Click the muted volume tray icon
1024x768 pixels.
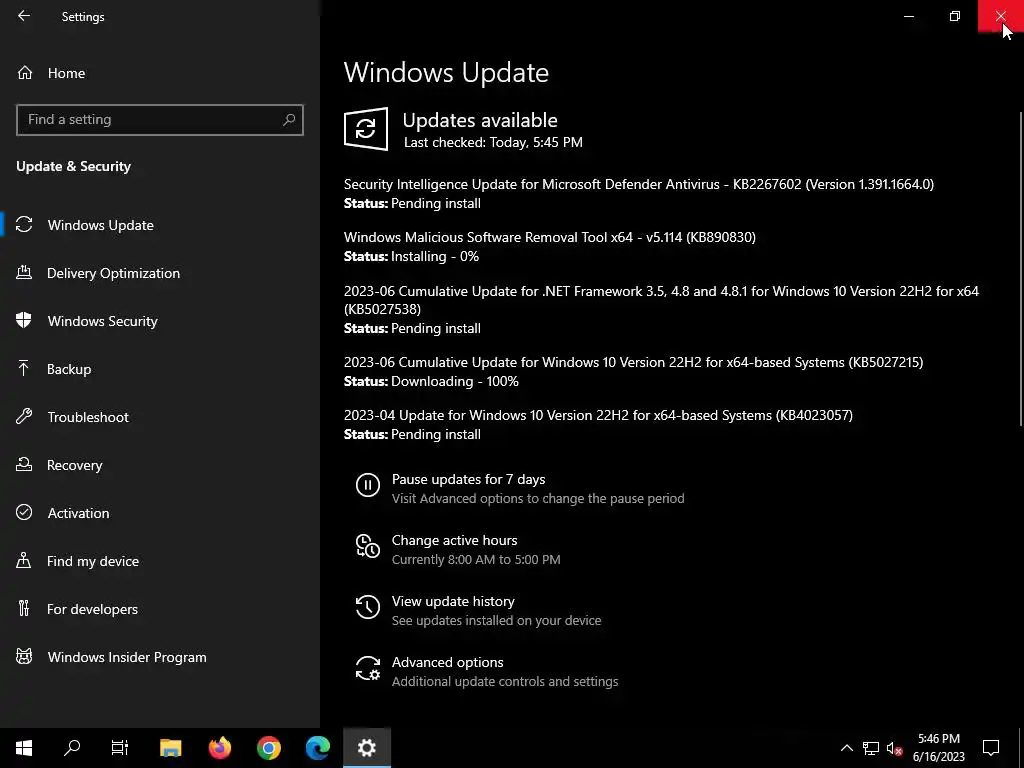pos(895,748)
